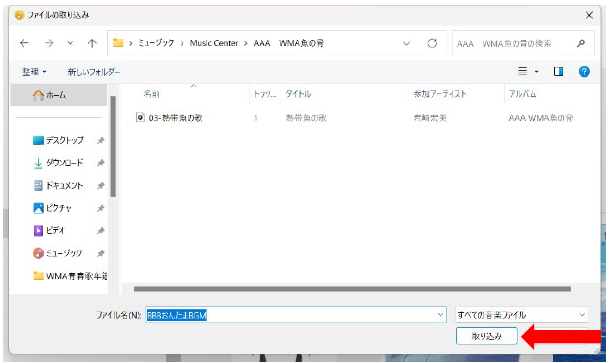610x363 pixels.
Task: Expand the file name history dropdown
Action: [x=440, y=314]
